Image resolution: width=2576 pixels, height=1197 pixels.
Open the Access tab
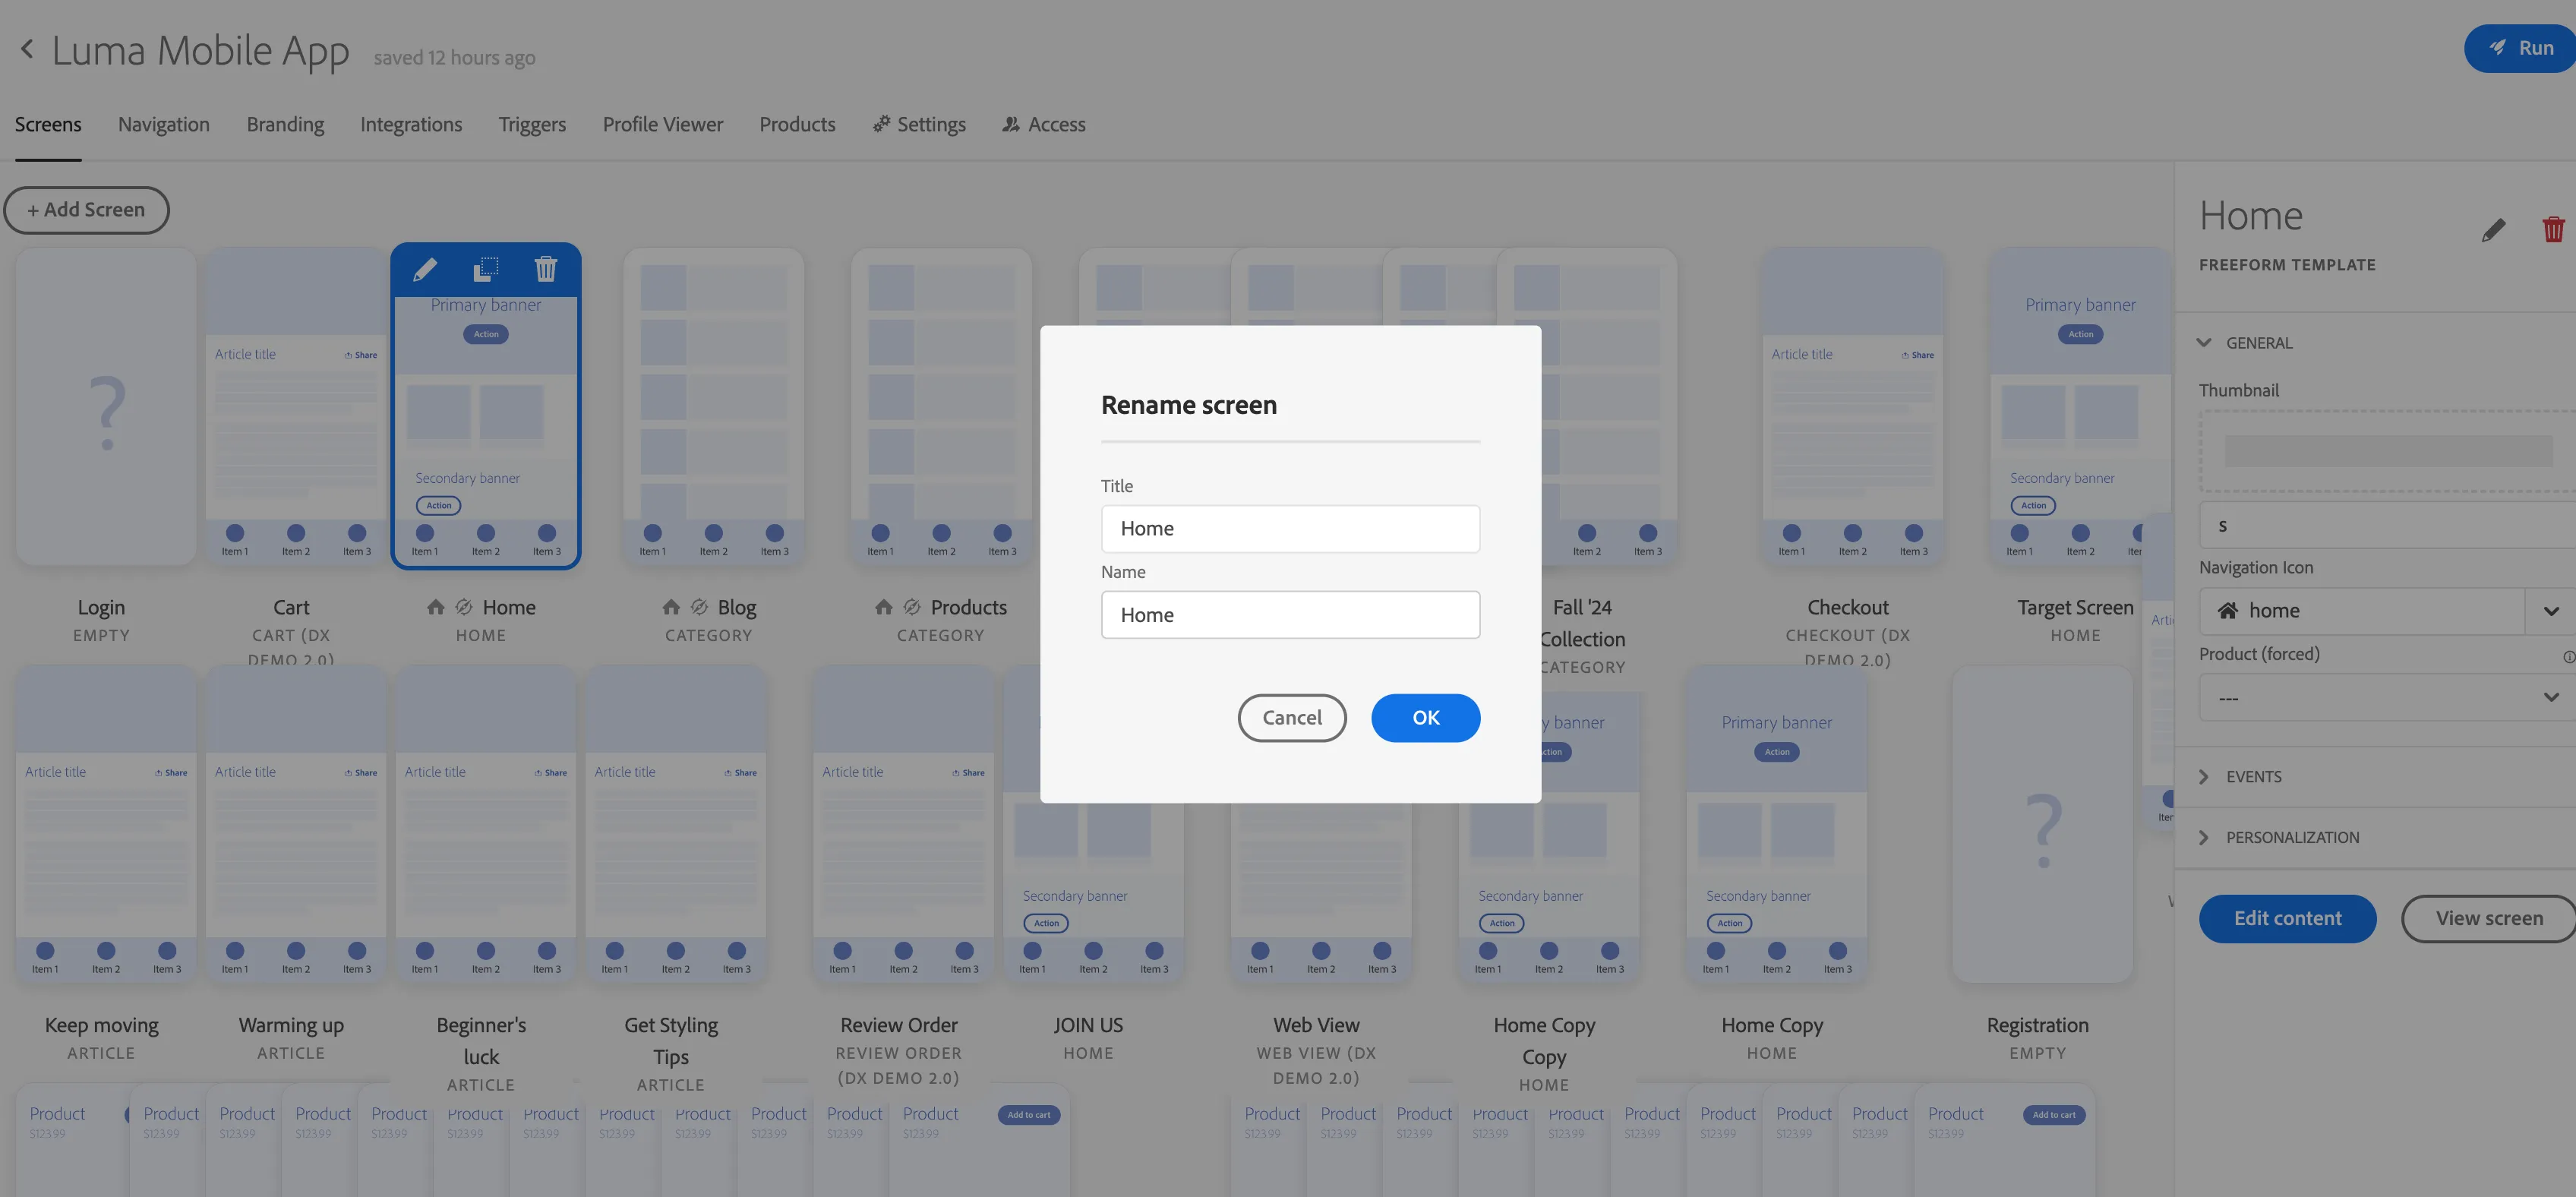[x=1044, y=124]
